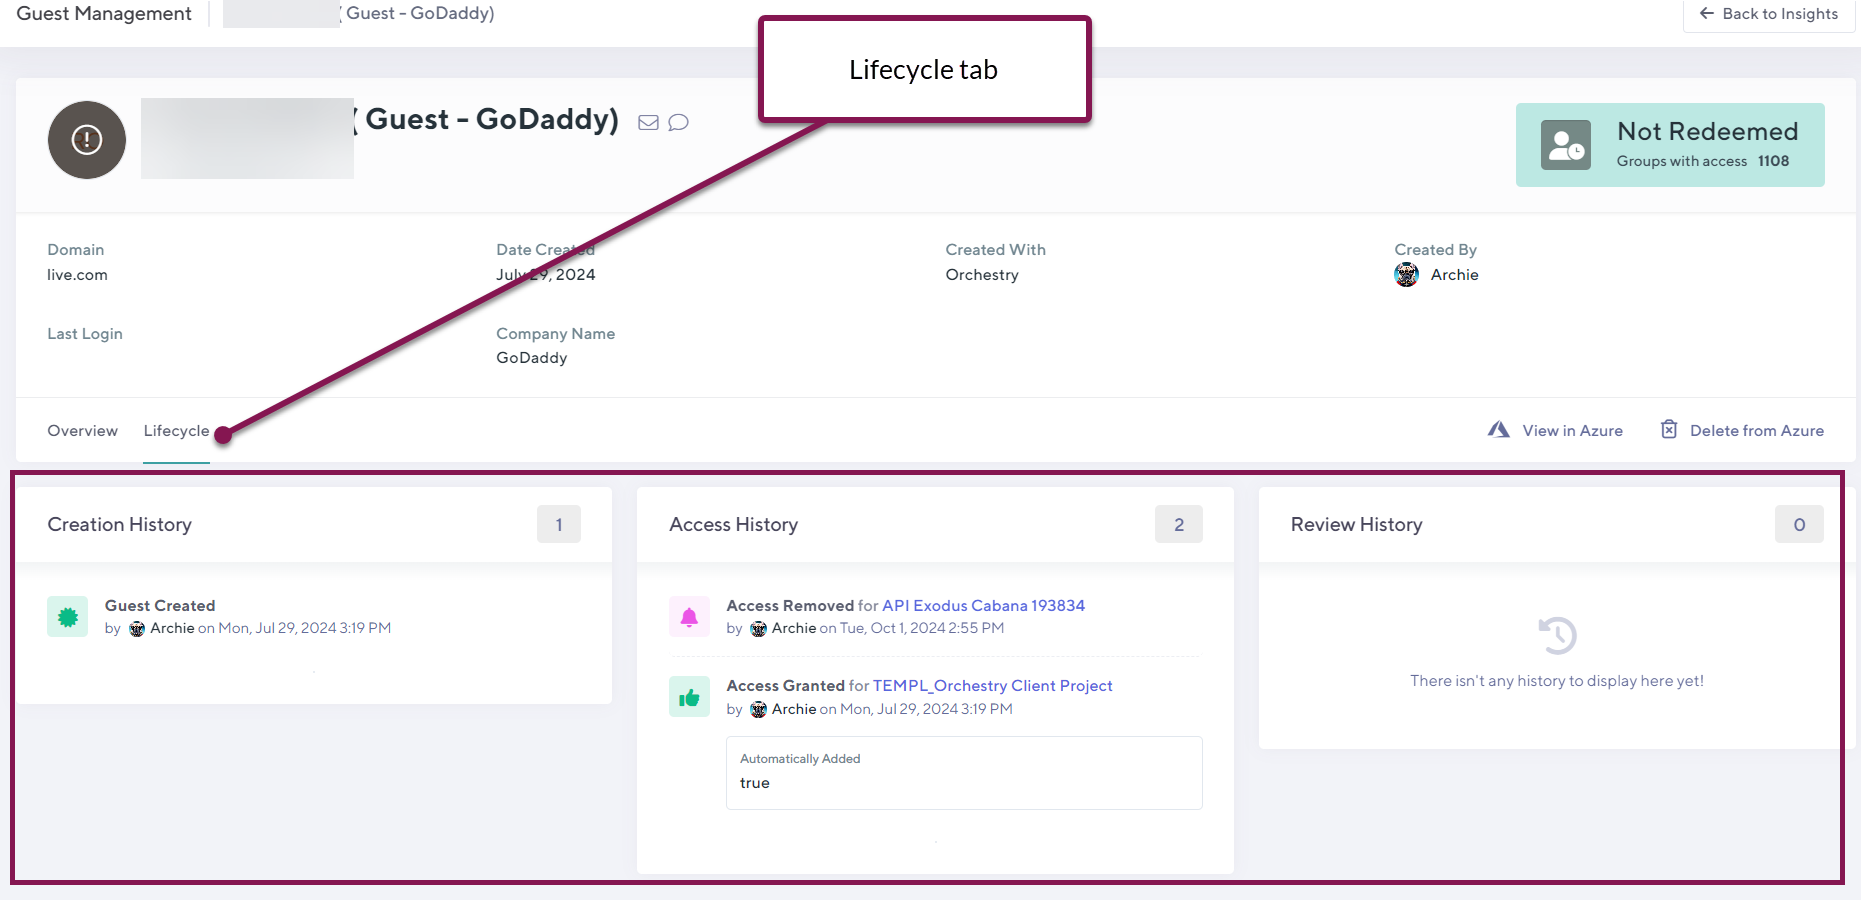Open View in Azure
The width and height of the screenshot is (1861, 900).
pyautogui.click(x=1572, y=431)
